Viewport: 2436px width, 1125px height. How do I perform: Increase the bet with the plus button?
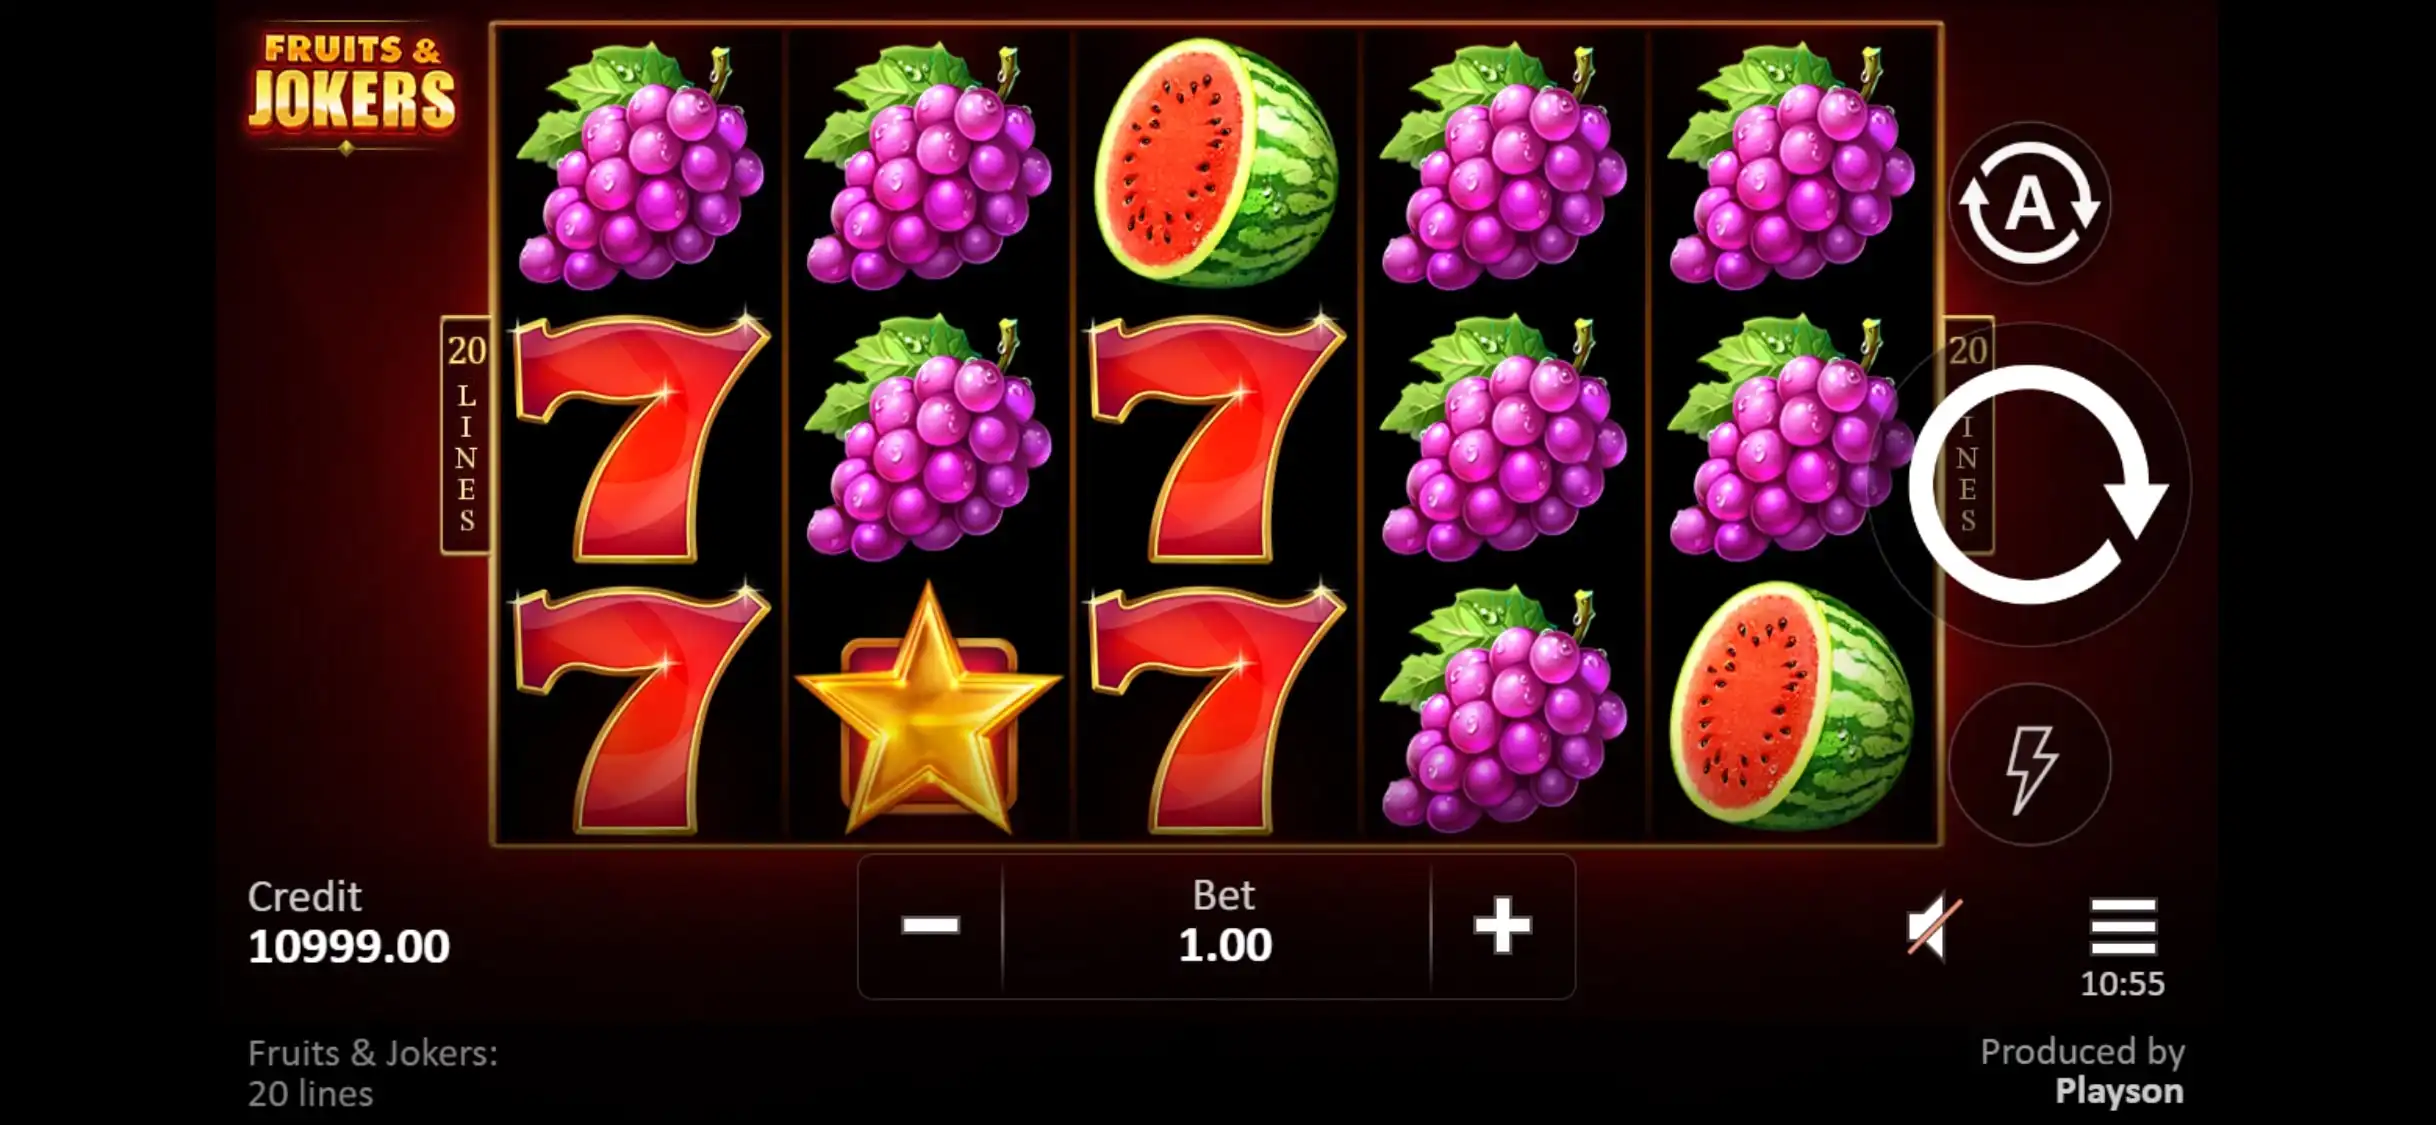point(1502,926)
